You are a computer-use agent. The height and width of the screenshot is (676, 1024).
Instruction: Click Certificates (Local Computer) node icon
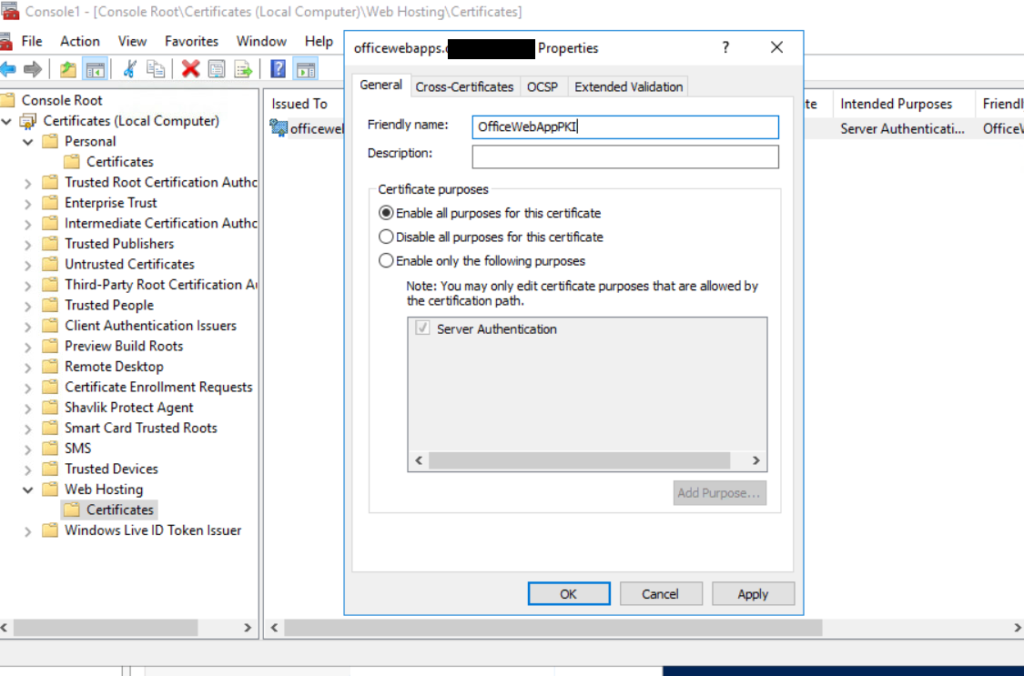28,121
